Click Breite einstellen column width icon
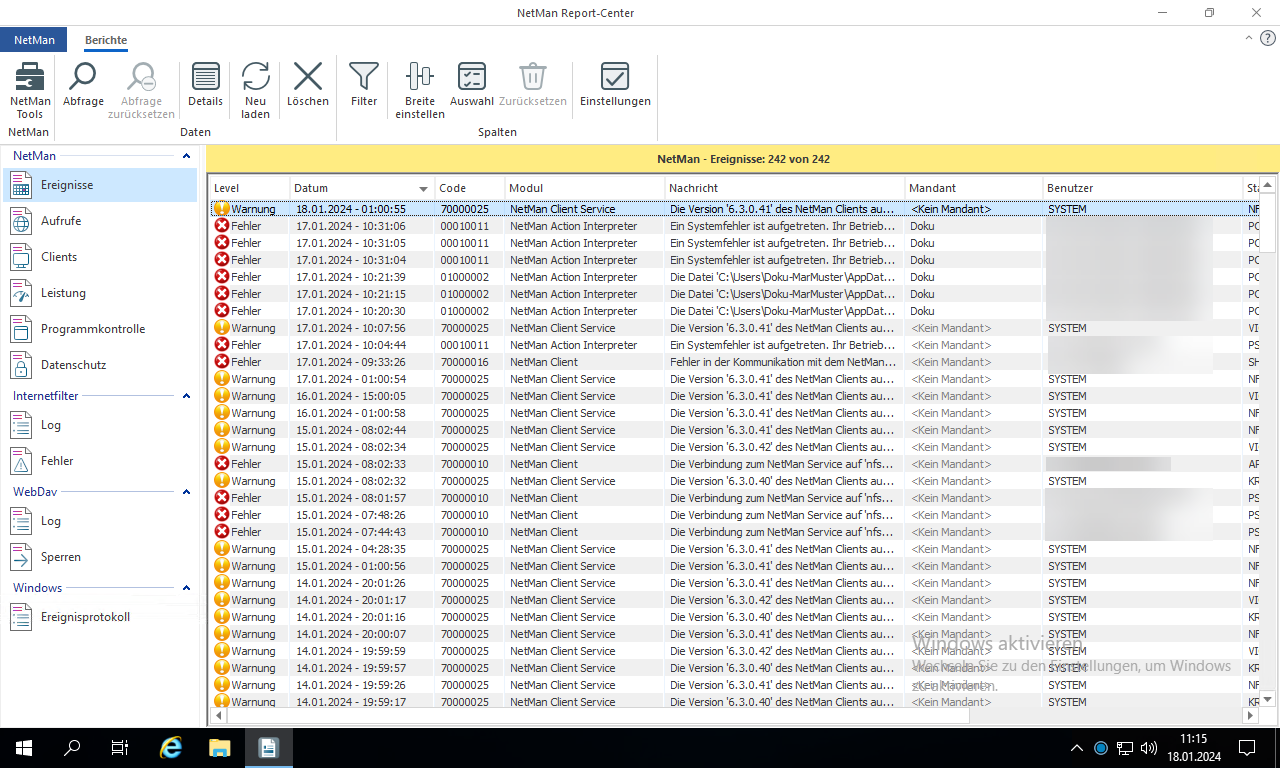The height and width of the screenshot is (768, 1280). 420,78
